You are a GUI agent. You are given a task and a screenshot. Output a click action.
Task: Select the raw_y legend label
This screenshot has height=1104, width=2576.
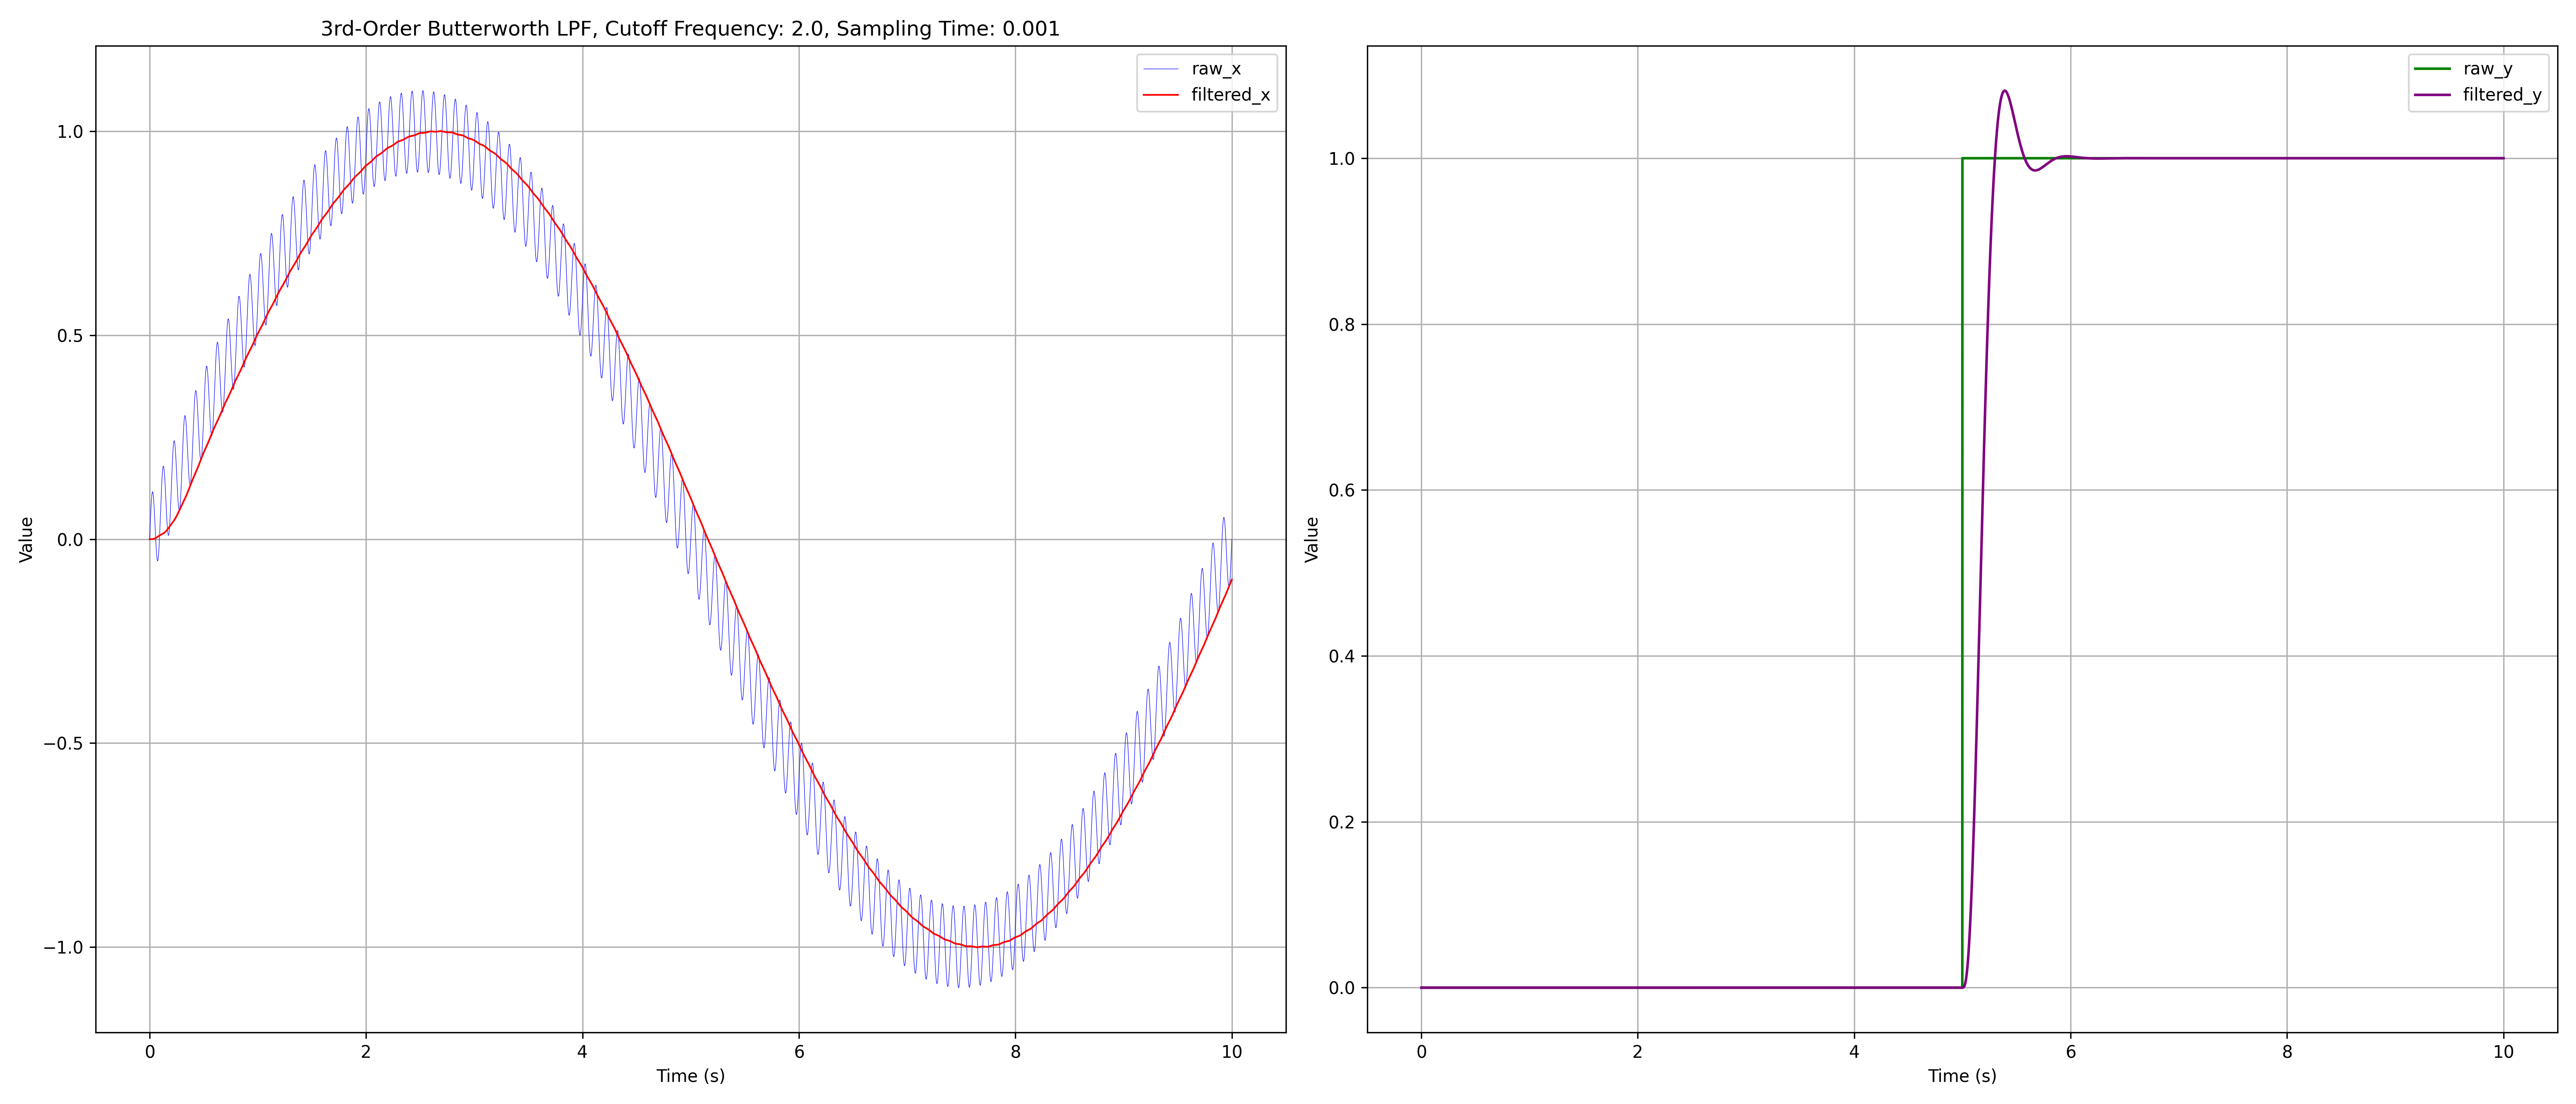[x=2488, y=69]
